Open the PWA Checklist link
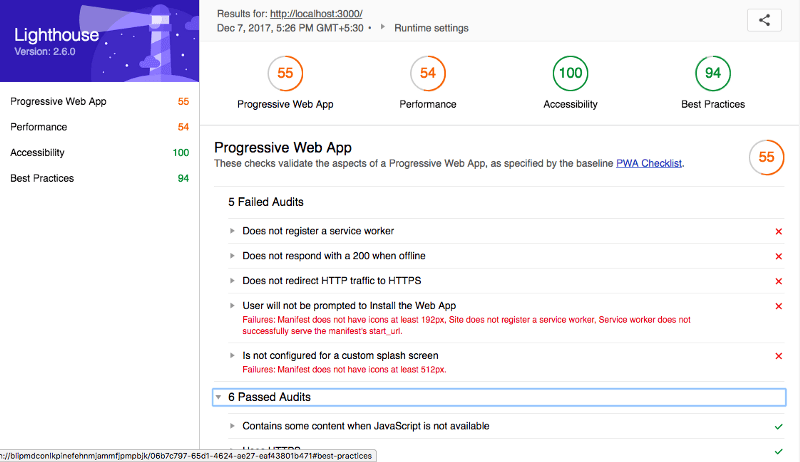 (x=649, y=163)
